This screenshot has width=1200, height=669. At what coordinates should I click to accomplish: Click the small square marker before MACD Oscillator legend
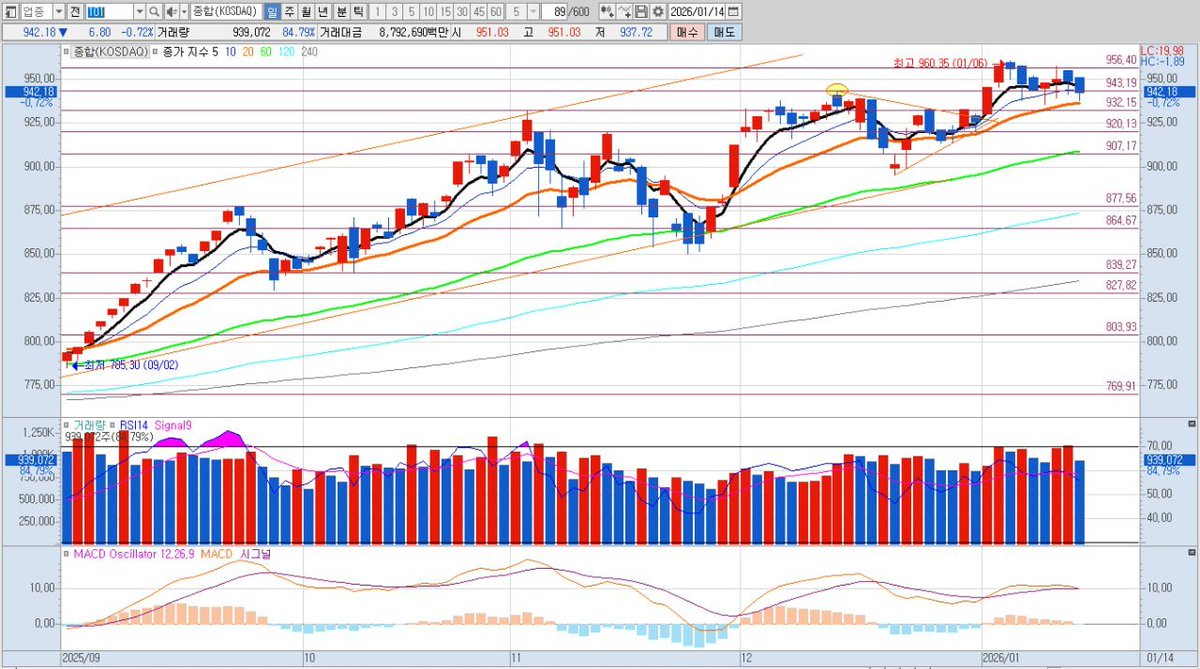tap(66, 553)
